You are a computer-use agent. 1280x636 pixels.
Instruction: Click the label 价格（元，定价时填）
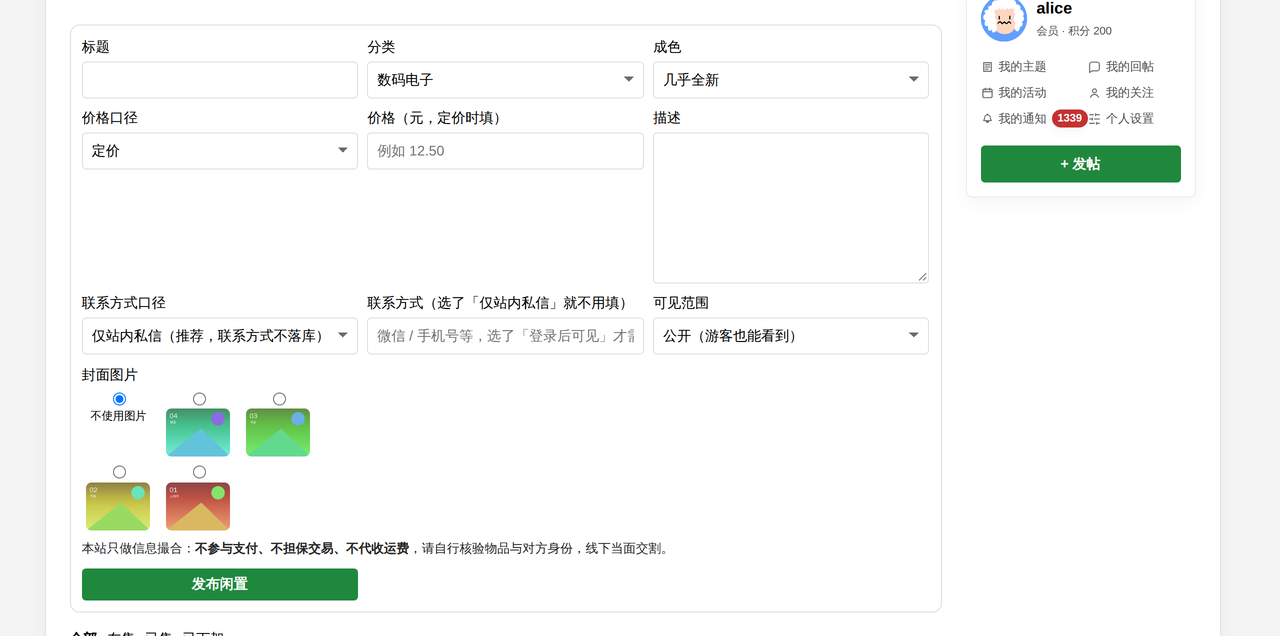tap(437, 118)
